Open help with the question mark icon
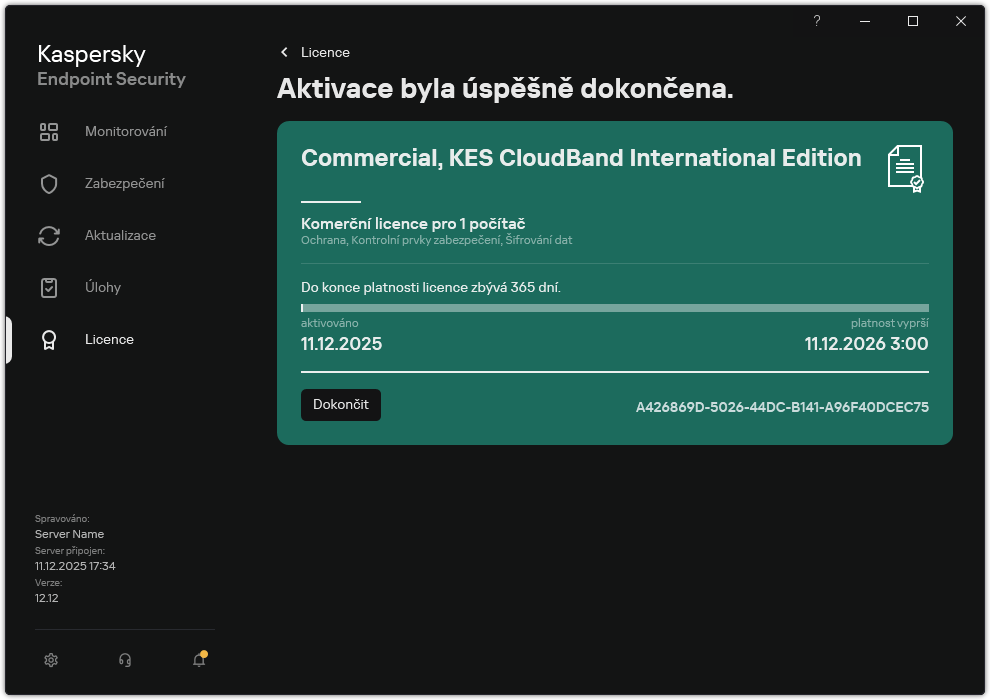This screenshot has height=700, width=990. click(816, 21)
